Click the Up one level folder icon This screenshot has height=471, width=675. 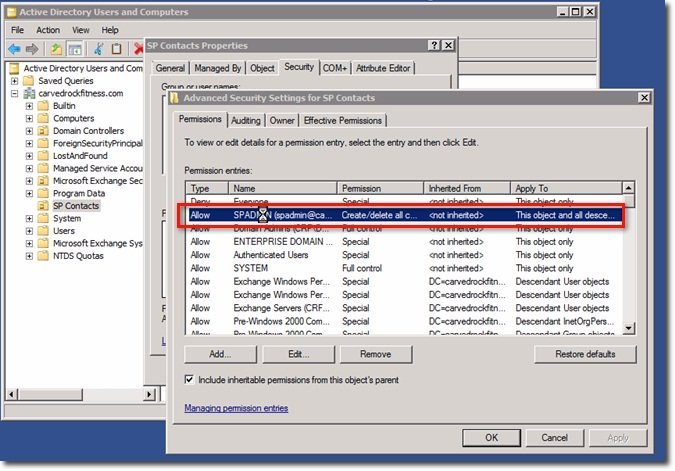click(x=56, y=49)
